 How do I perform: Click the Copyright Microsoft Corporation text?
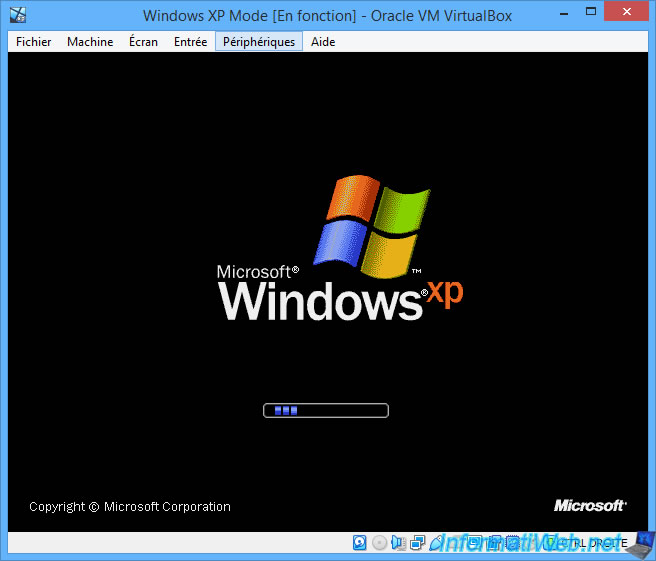[x=130, y=507]
